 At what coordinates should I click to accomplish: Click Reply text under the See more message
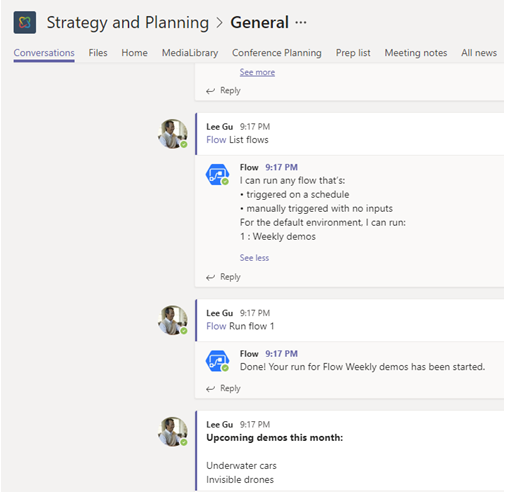pyautogui.click(x=230, y=91)
